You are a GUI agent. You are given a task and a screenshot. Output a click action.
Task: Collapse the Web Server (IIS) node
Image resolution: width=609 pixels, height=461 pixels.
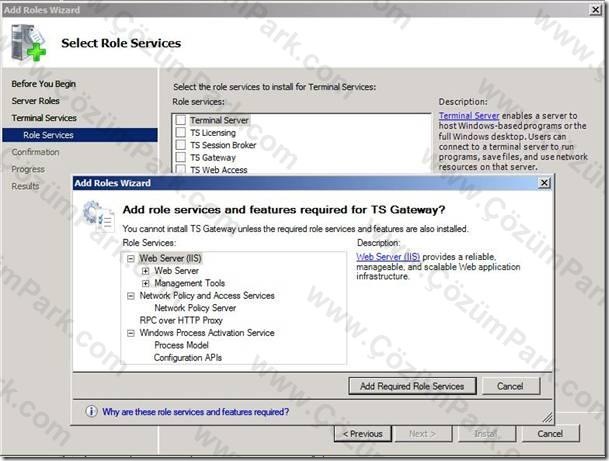pyautogui.click(x=131, y=258)
